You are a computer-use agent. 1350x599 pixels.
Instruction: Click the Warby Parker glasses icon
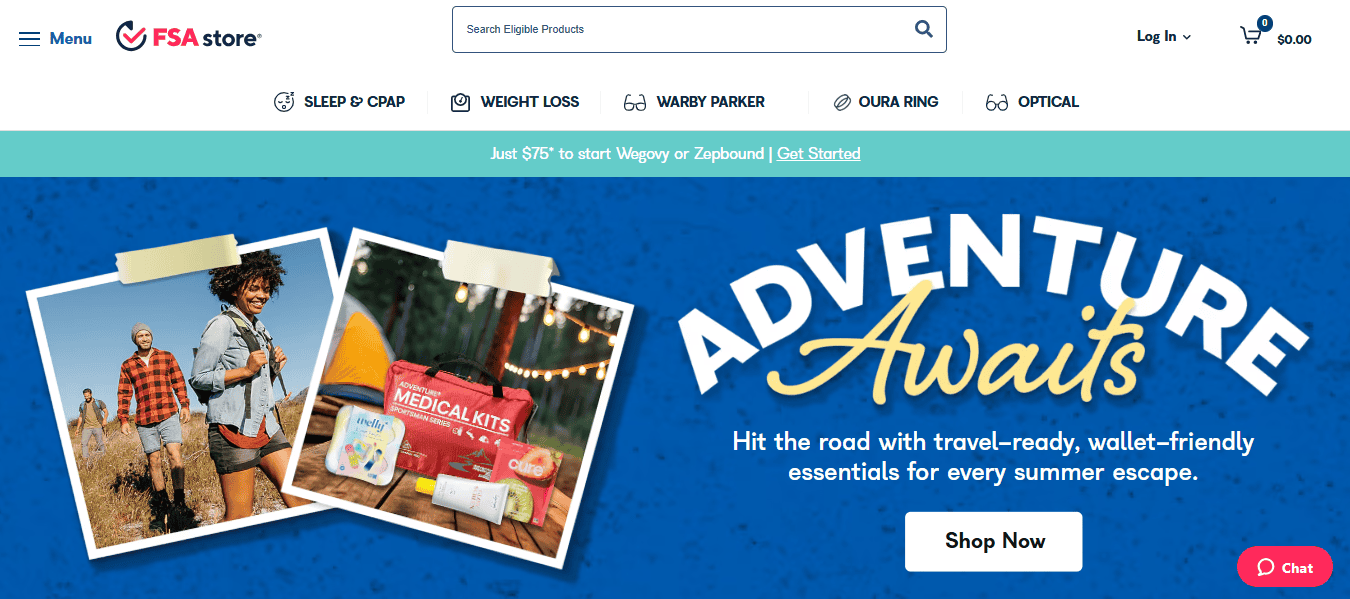(635, 103)
